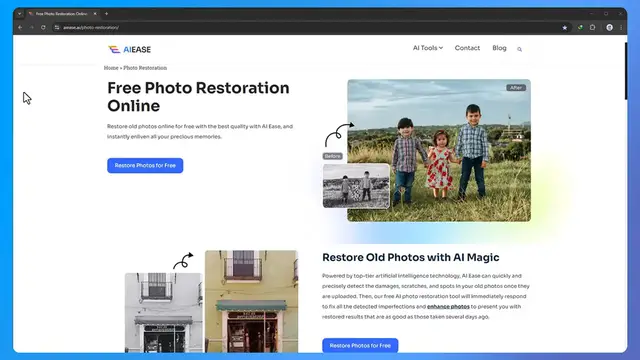Image resolution: width=640 pixels, height=360 pixels.
Task: Click the browser back arrow
Action: [20, 27]
